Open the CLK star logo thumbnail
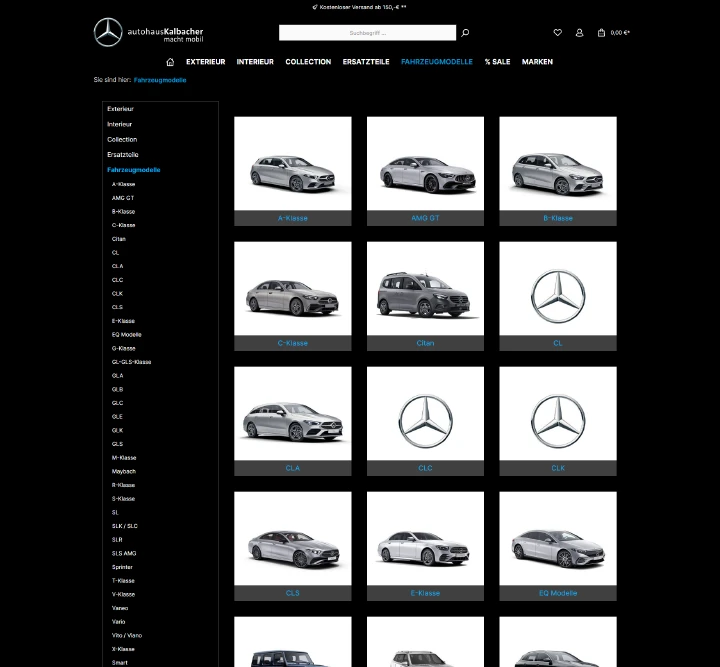The height and width of the screenshot is (667, 720). pos(558,413)
